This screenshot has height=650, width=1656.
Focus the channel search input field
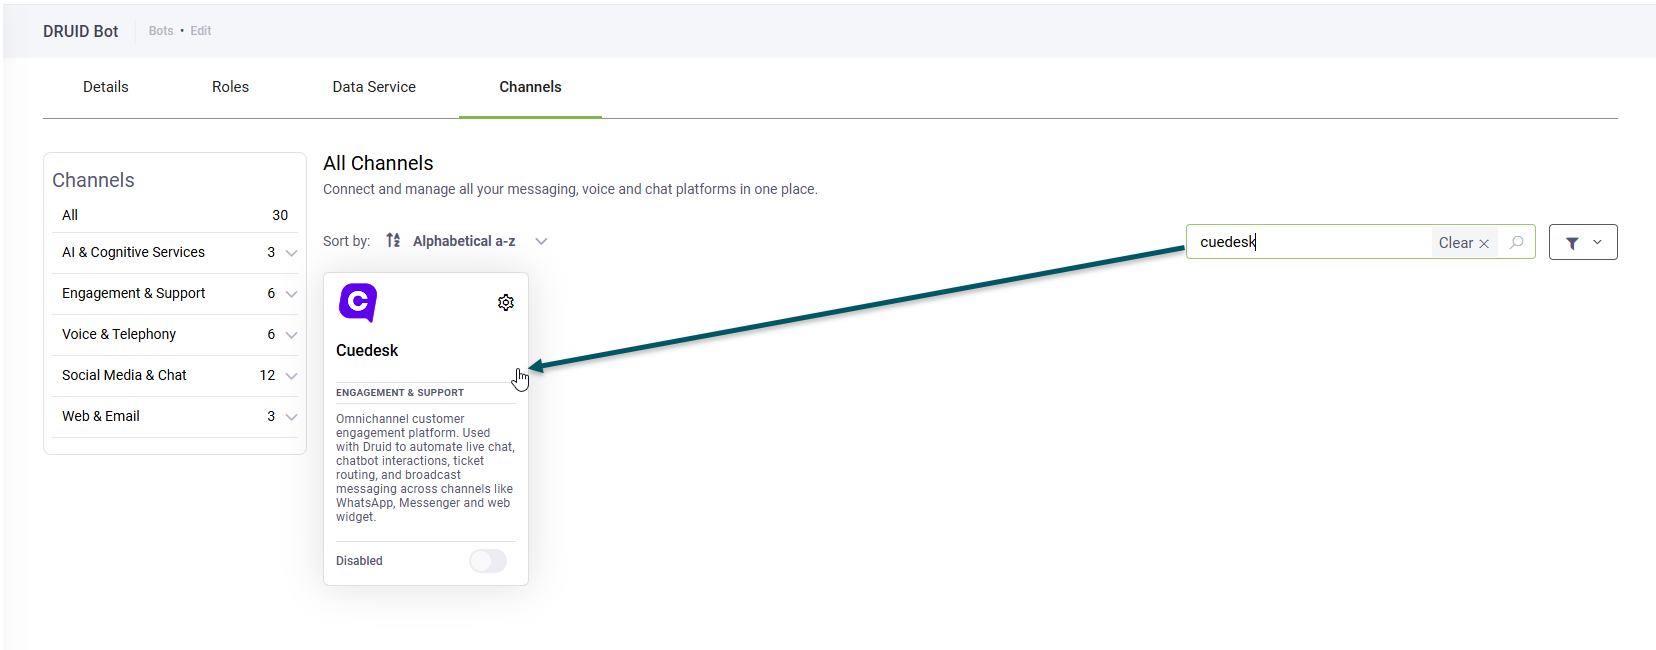[1310, 242]
